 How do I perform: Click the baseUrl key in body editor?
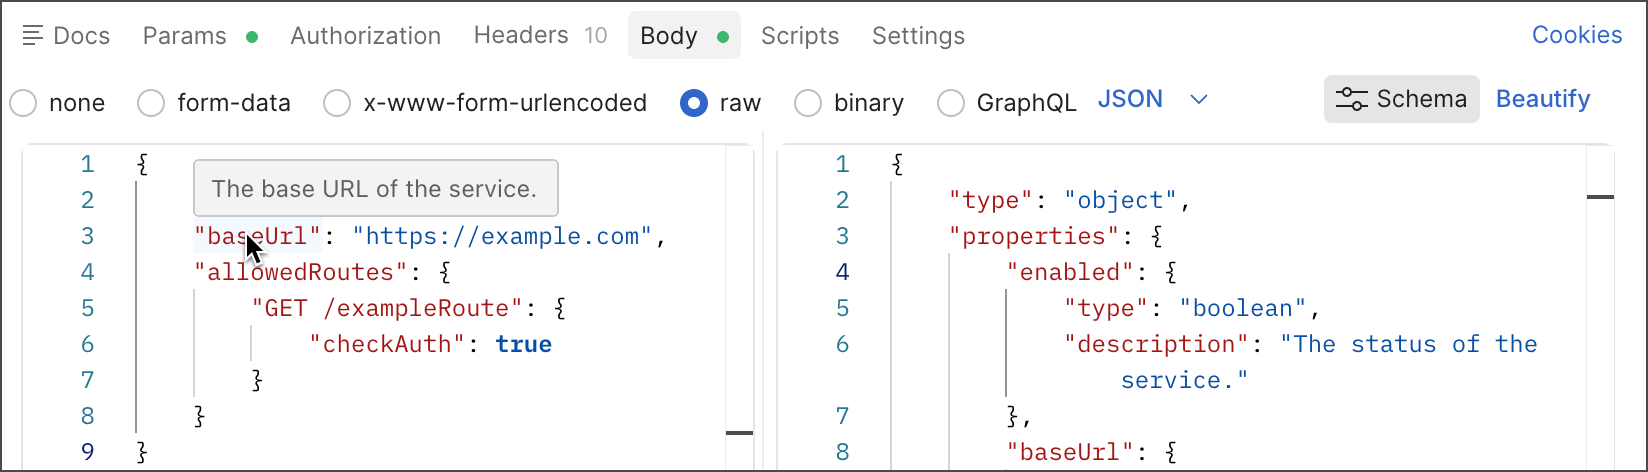[257, 236]
